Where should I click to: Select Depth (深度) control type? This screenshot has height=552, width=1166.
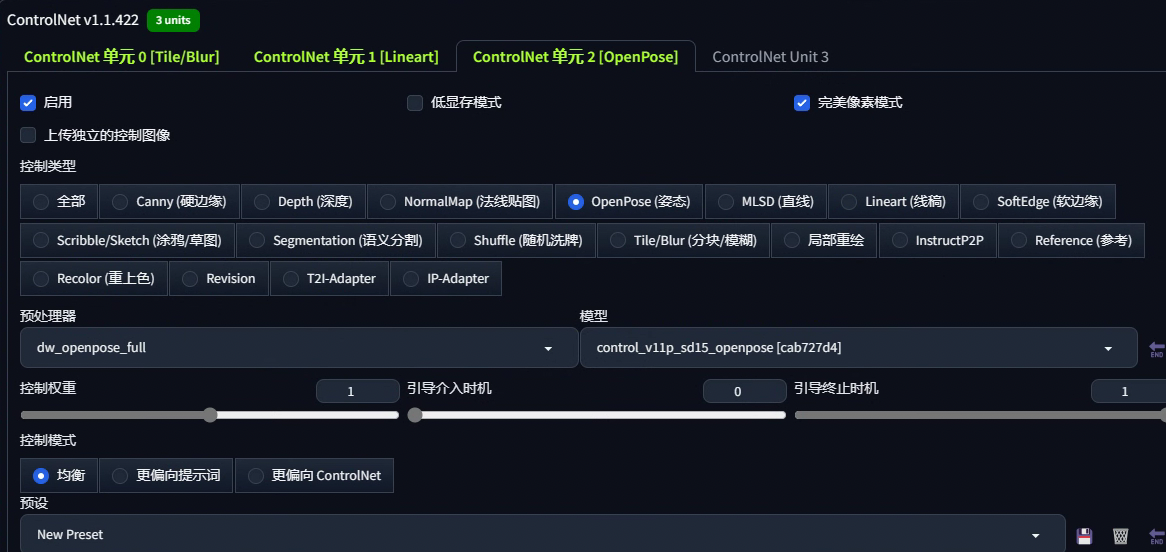pos(303,202)
